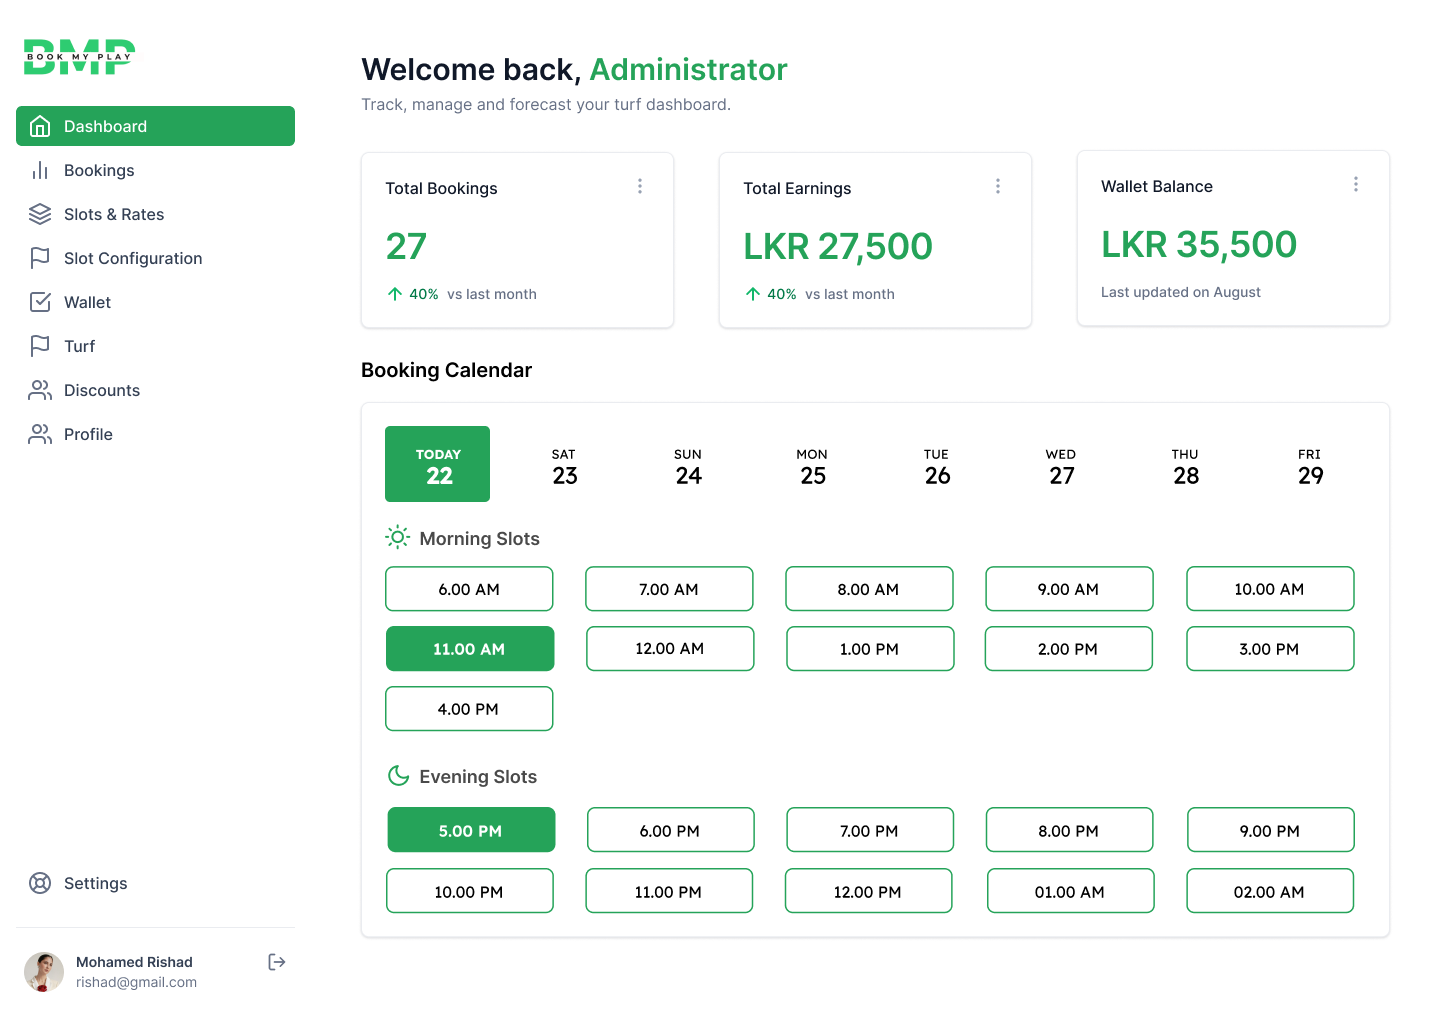
Task: Switch calendar to SAT 23
Action: click(x=564, y=466)
